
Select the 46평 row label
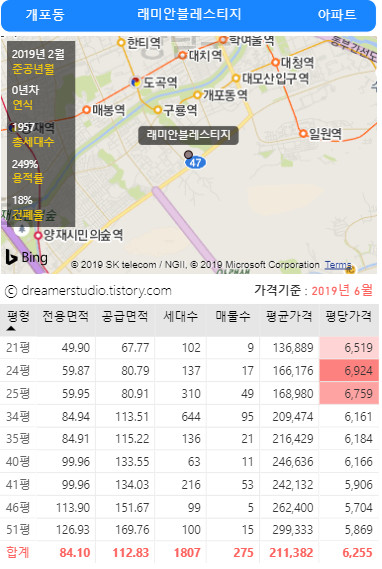18,507
